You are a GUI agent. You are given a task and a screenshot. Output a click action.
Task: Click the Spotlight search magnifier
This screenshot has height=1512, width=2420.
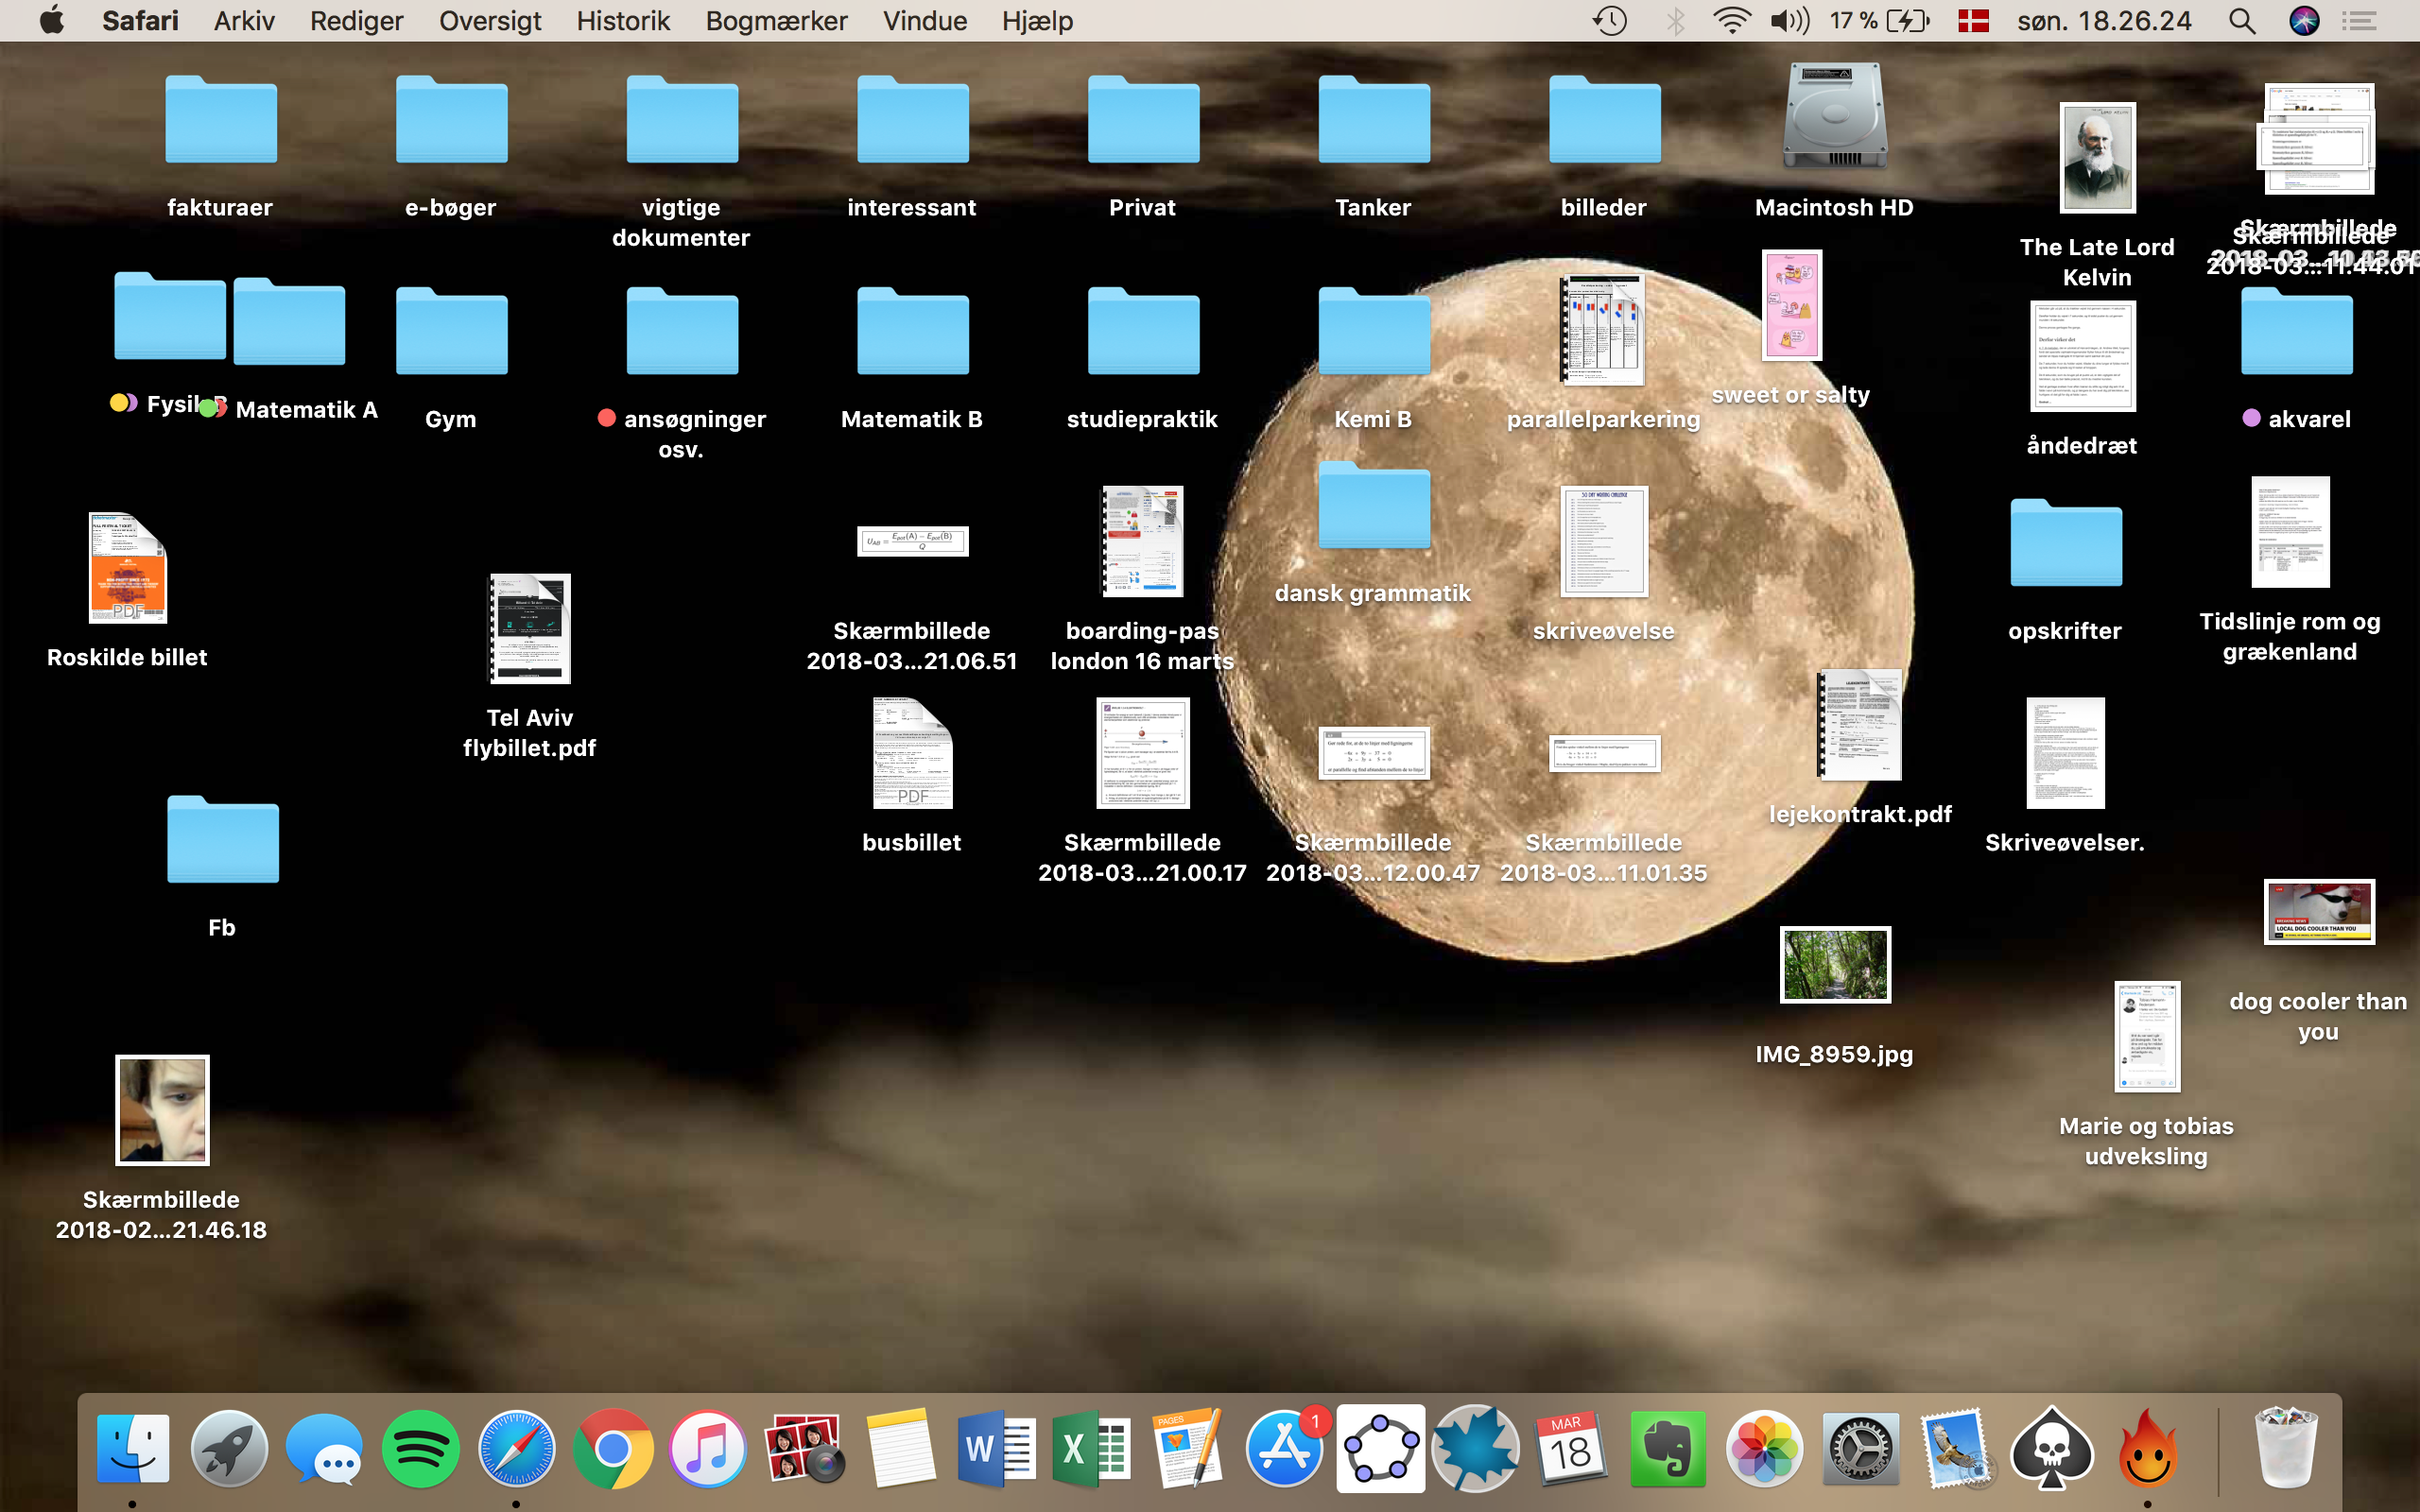2242,21
